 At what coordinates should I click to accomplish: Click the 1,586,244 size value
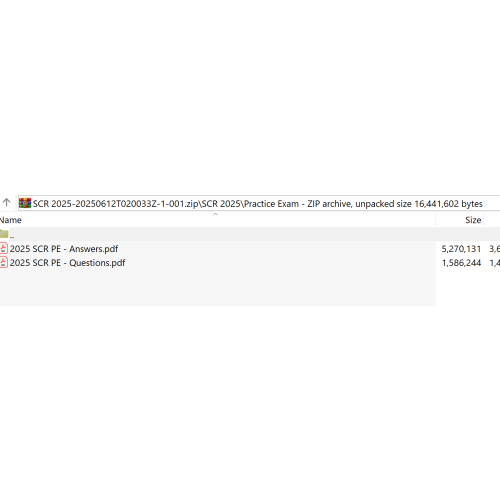pyautogui.click(x=461, y=263)
